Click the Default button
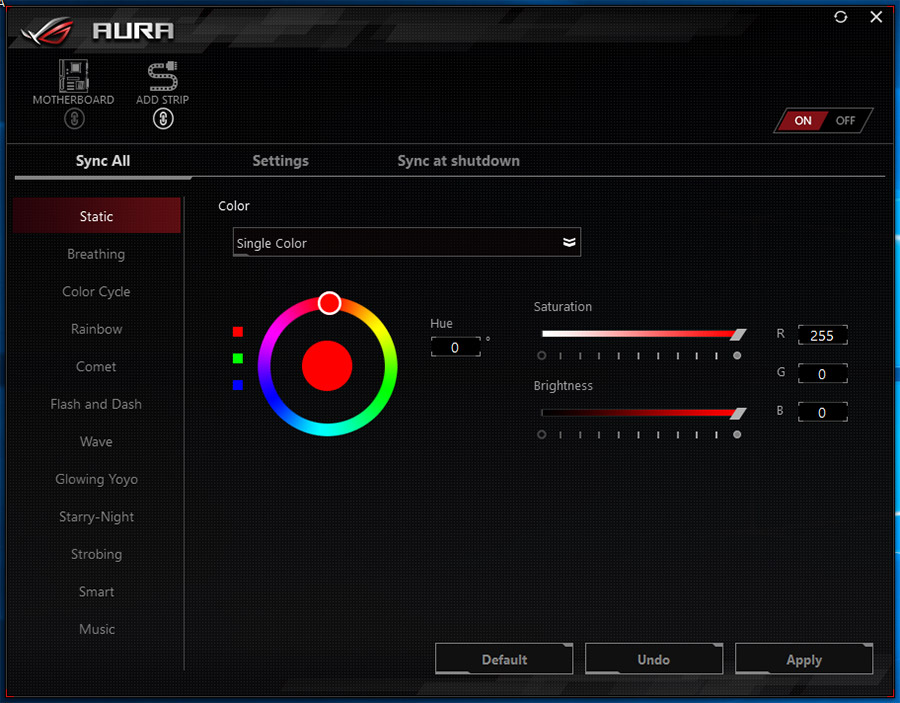 504,659
